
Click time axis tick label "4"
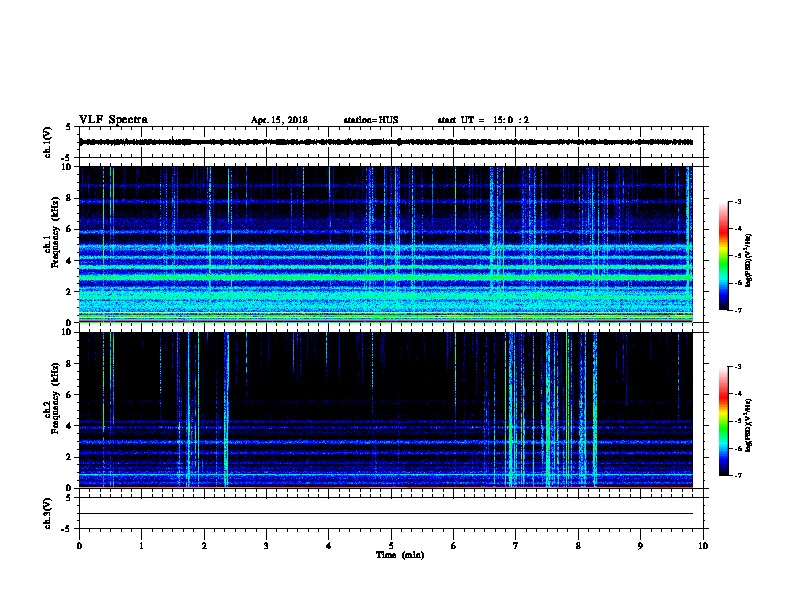tap(329, 546)
